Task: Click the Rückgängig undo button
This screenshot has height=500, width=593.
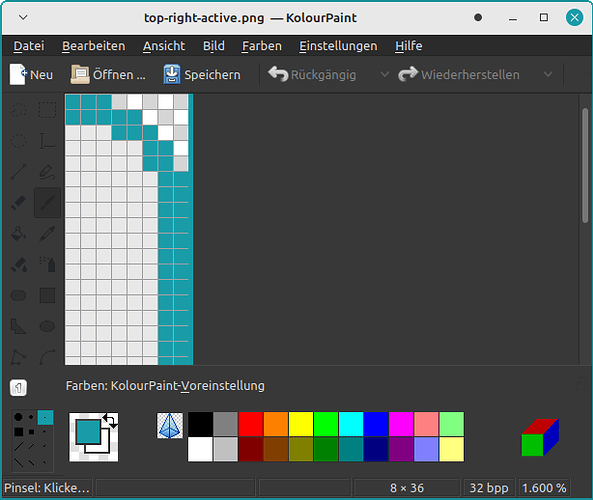Action: click(312, 75)
